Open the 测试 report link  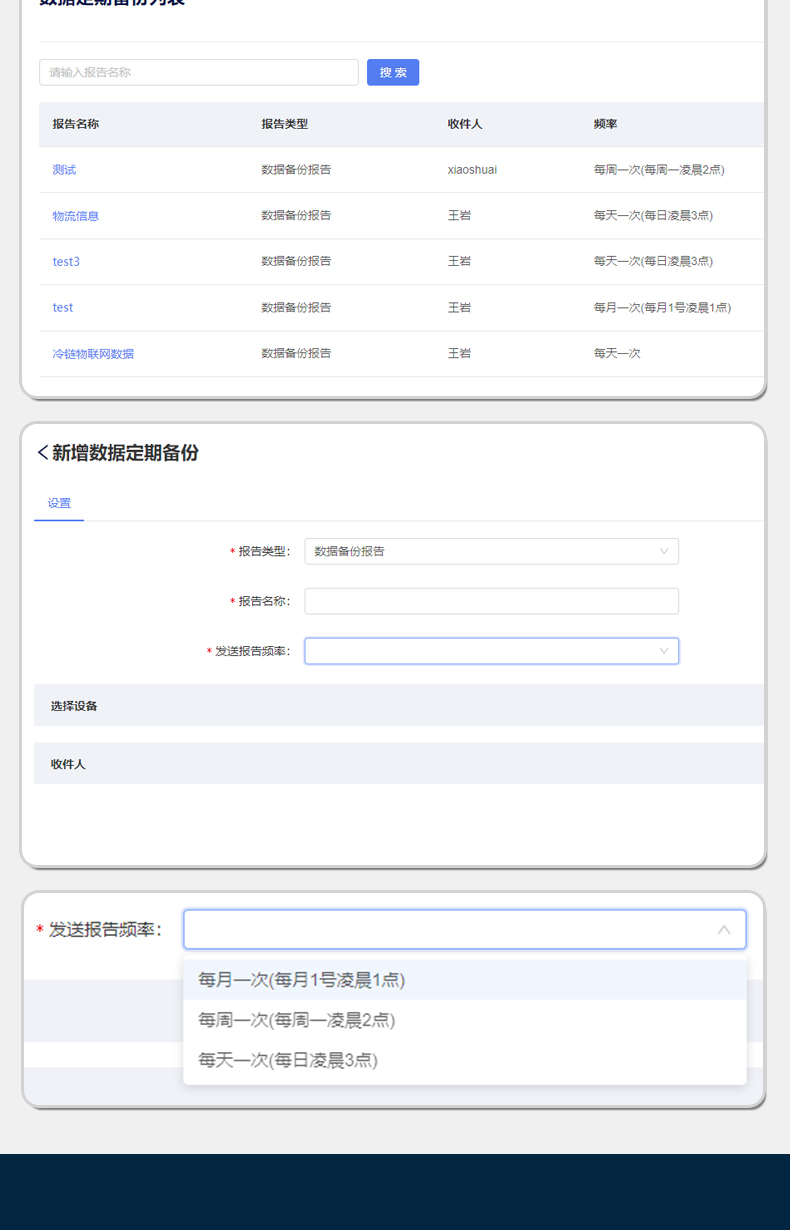point(64,170)
